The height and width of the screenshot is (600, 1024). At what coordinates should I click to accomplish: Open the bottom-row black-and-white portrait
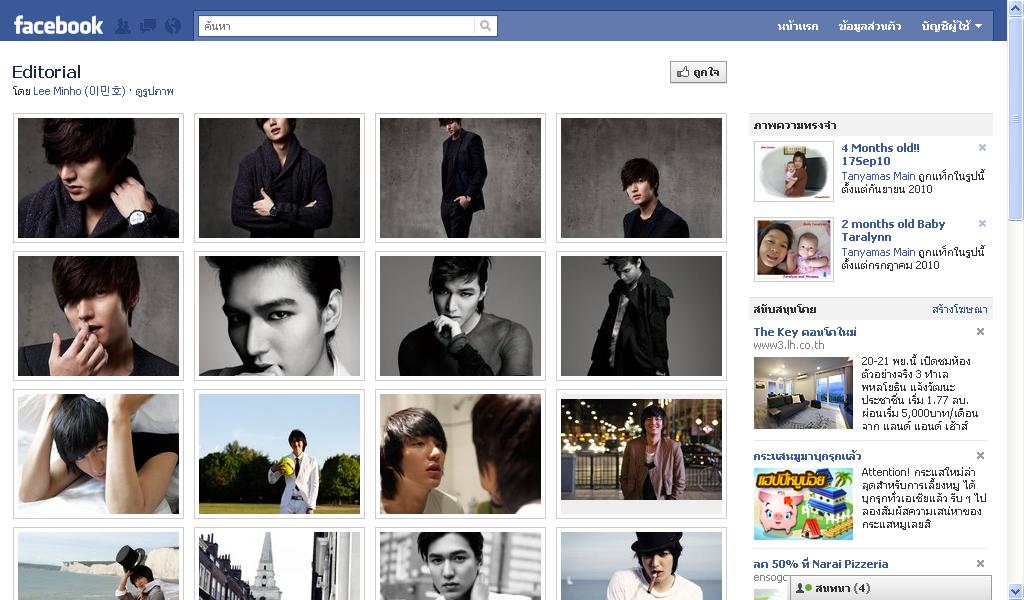coord(460,565)
